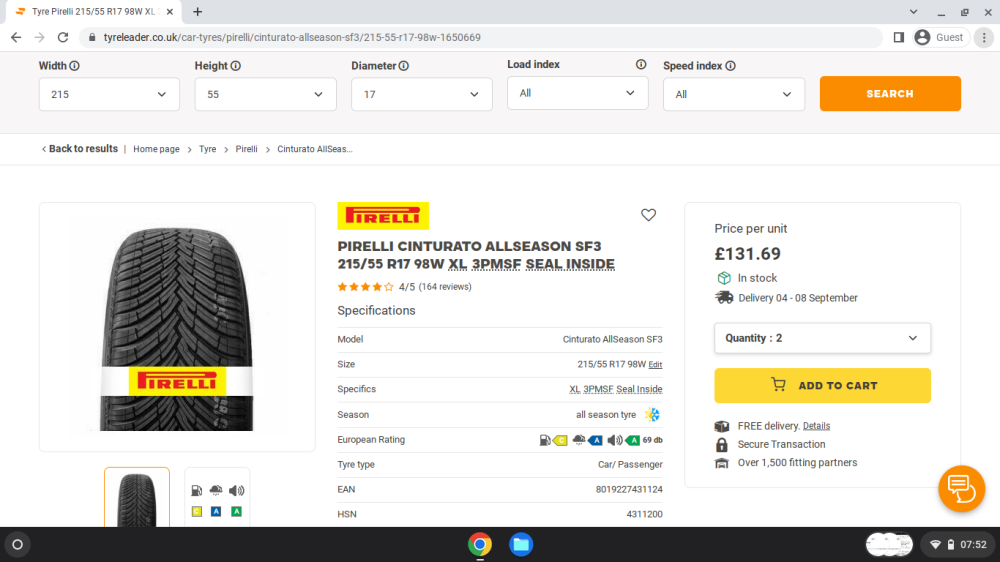Click the 3PMSF specifics term

[x=598, y=389]
